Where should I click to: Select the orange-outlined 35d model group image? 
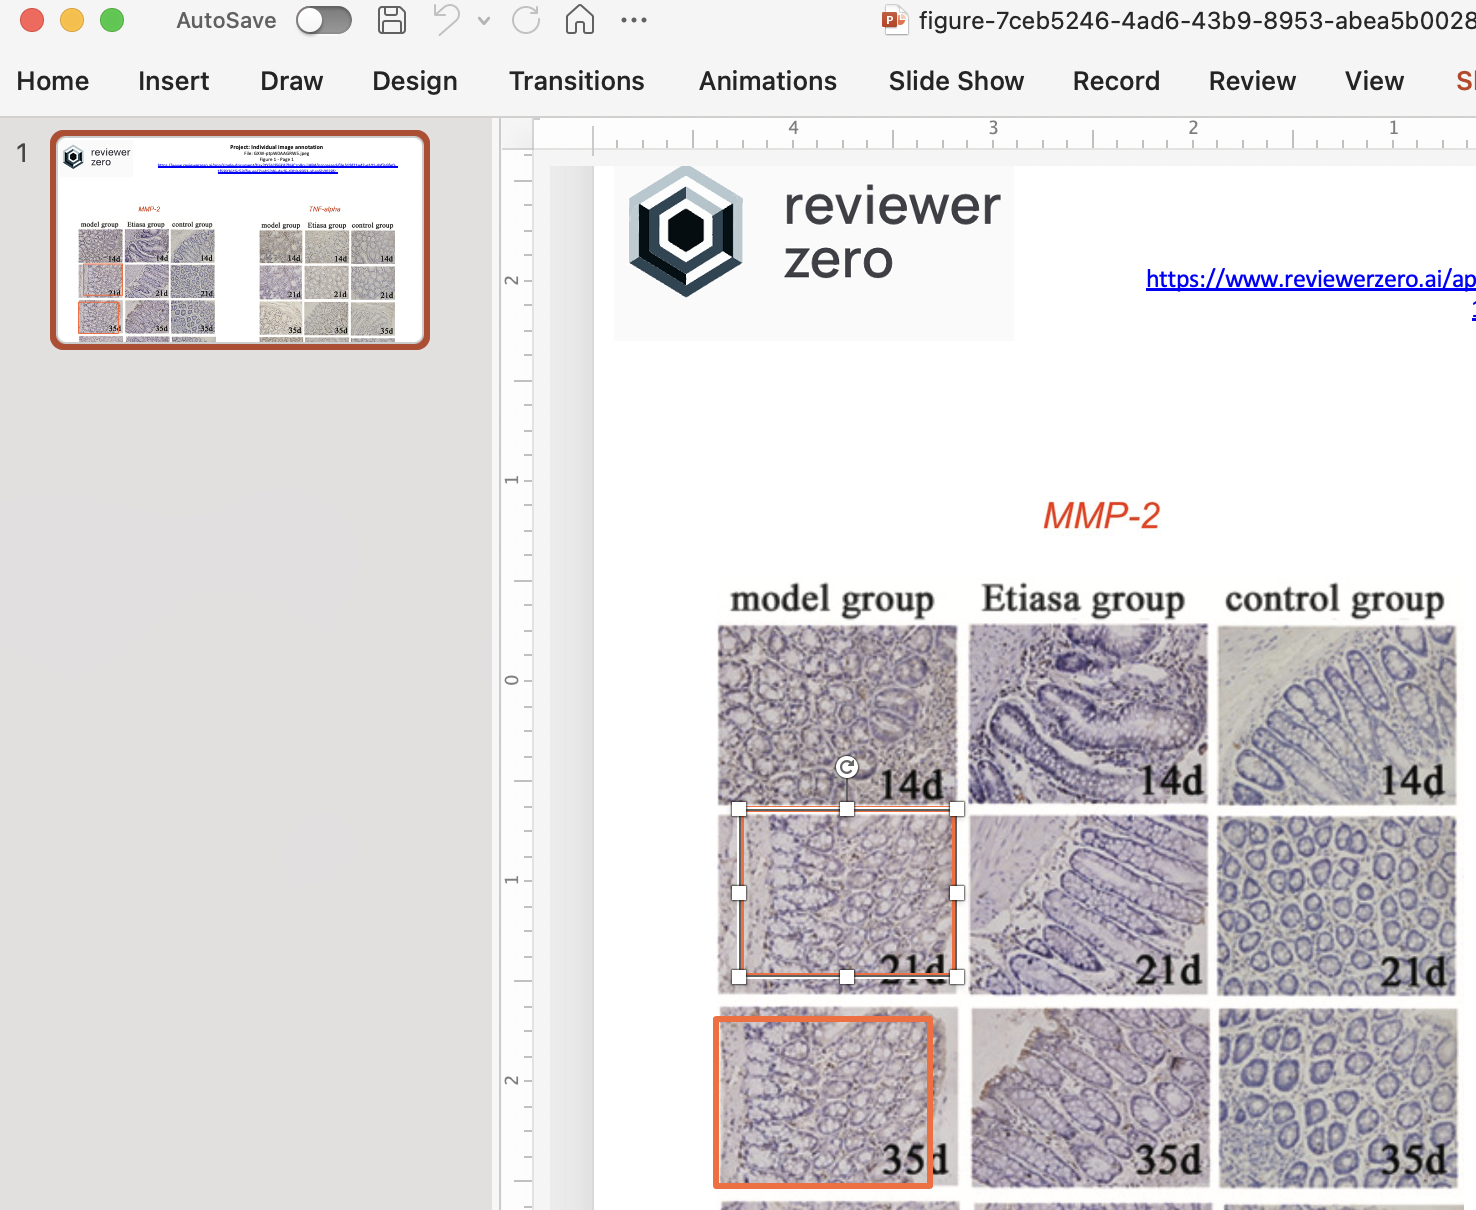(823, 1100)
